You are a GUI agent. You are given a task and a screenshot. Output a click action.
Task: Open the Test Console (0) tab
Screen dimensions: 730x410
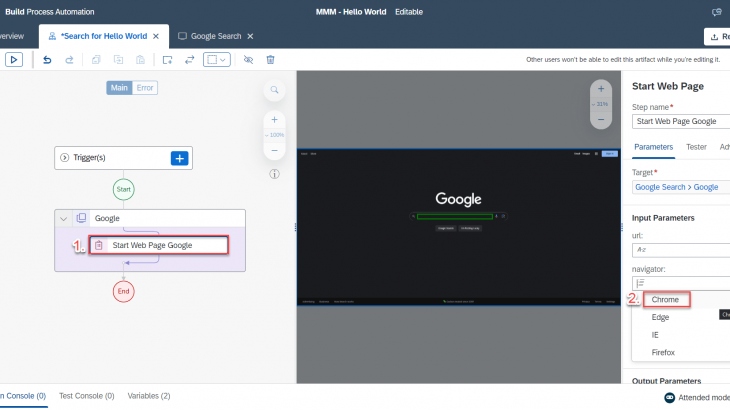[87, 396]
